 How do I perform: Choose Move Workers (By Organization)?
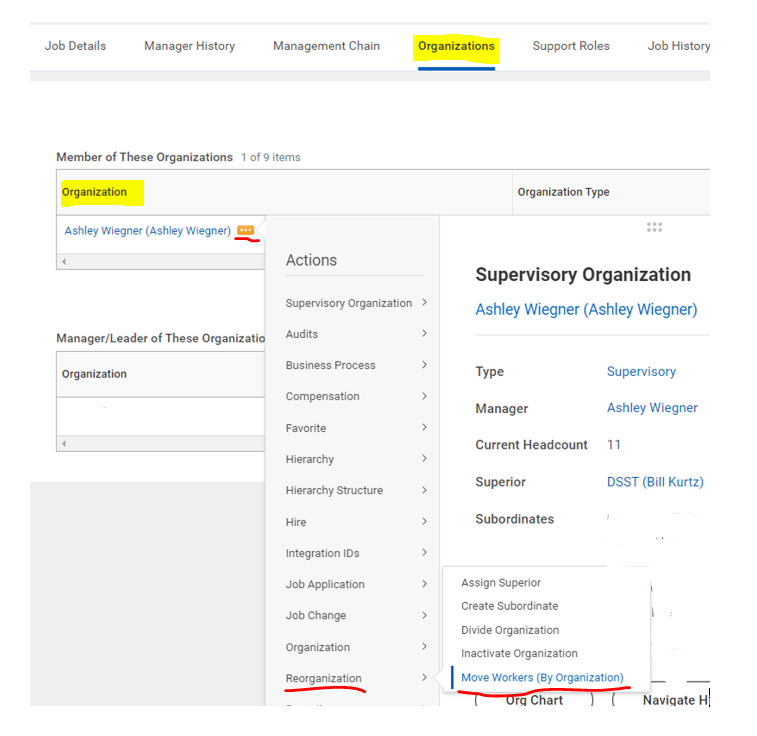(x=542, y=678)
